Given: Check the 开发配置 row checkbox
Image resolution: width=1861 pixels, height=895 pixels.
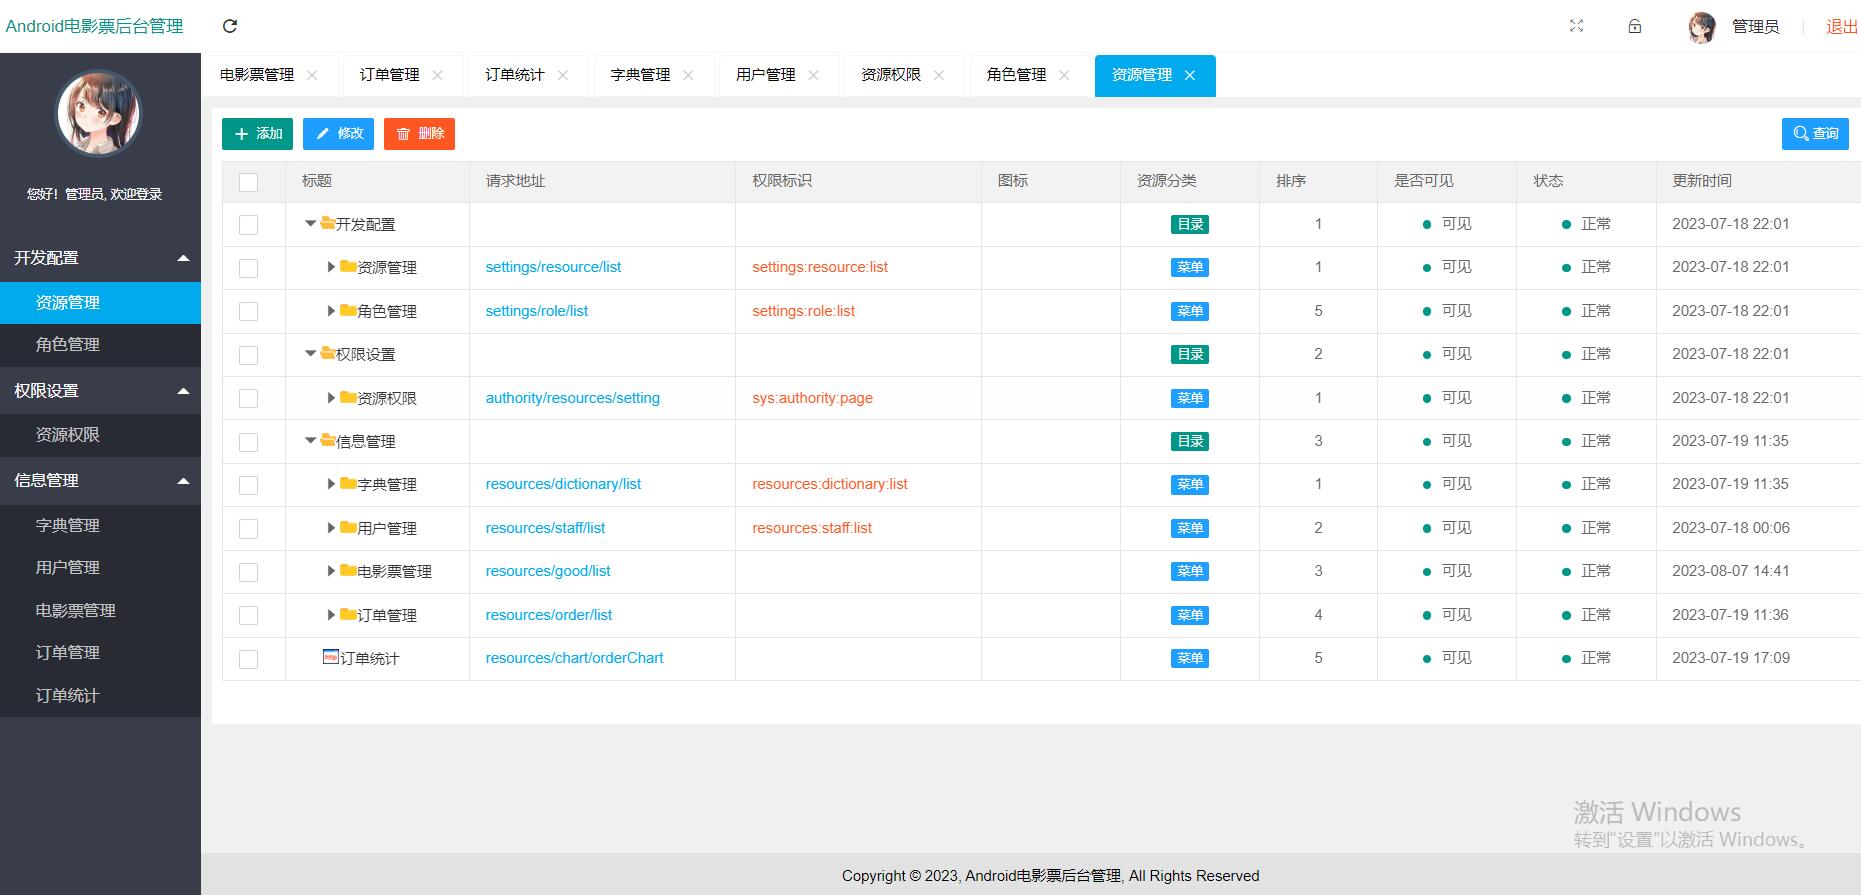Looking at the screenshot, I should [x=249, y=225].
